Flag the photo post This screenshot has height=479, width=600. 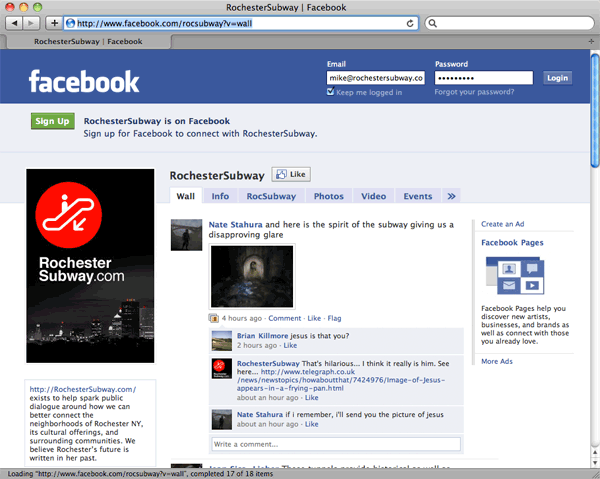point(334,318)
